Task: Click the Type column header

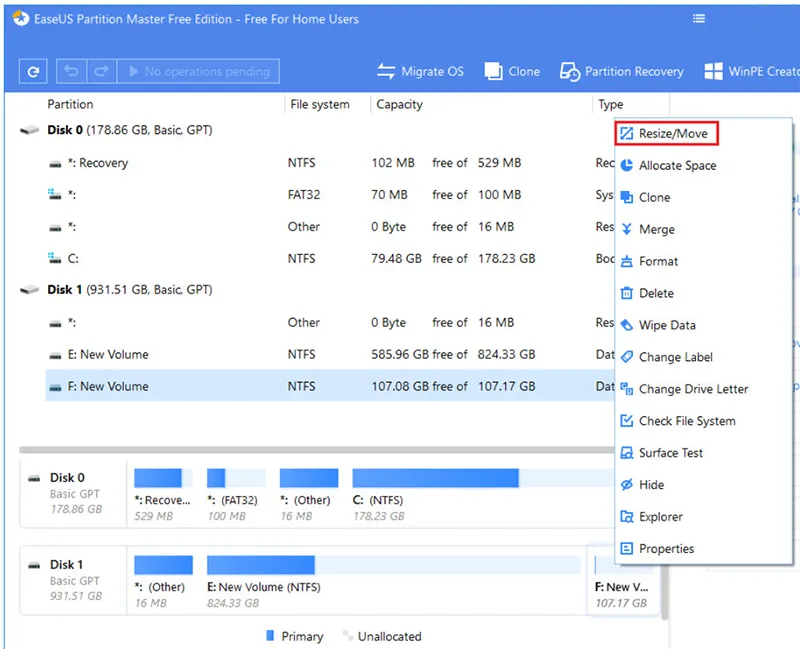Action: pyautogui.click(x=611, y=105)
